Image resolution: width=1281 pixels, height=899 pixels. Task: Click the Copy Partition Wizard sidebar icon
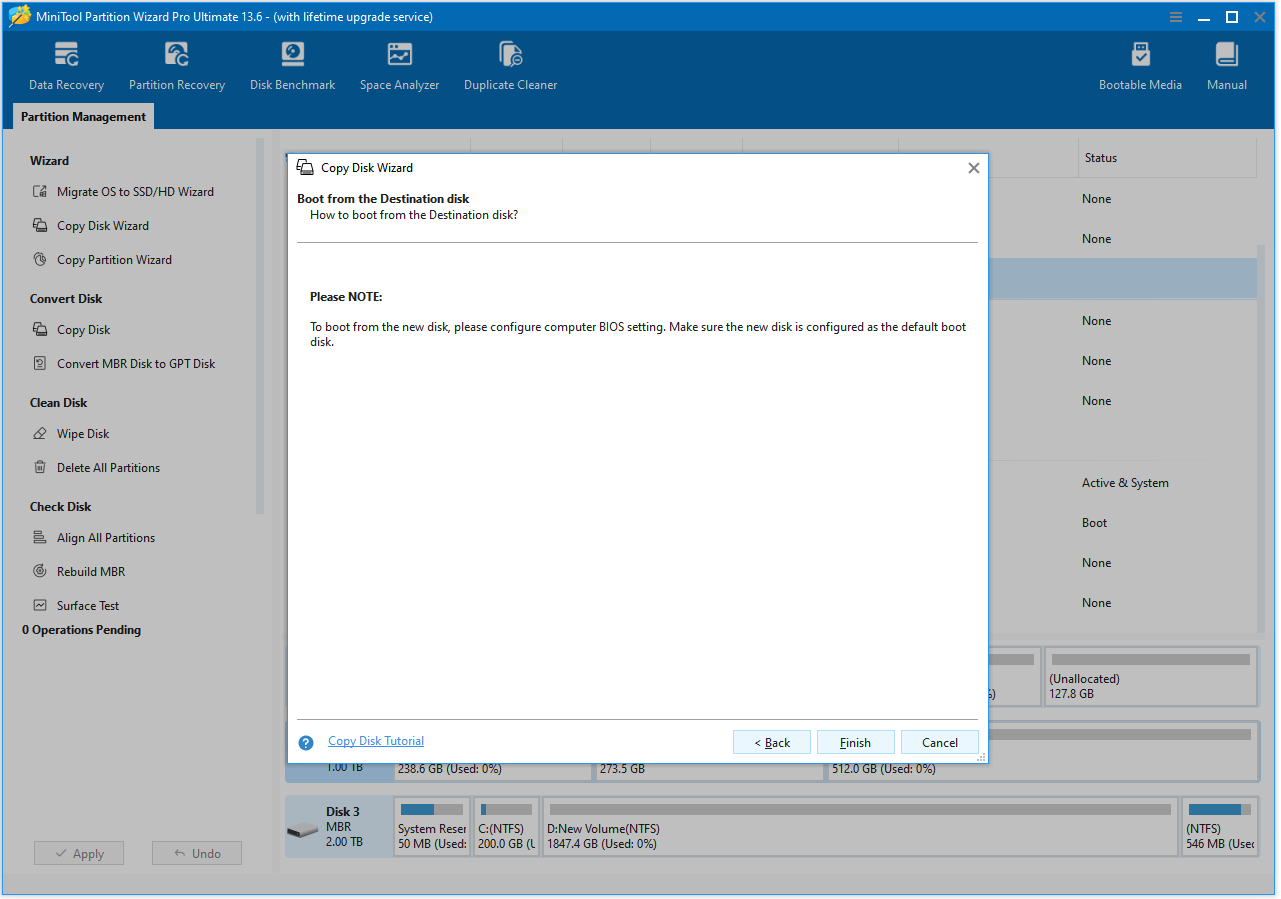40,260
